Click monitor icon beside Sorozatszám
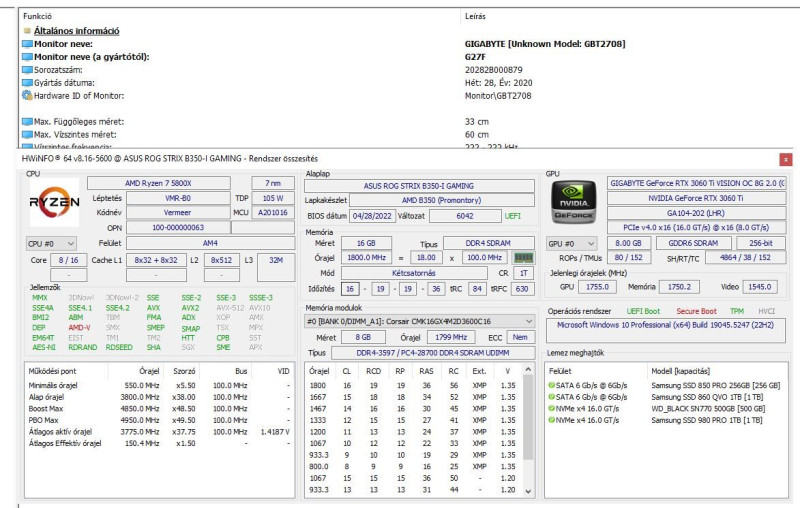The height and width of the screenshot is (508, 800). 27,70
